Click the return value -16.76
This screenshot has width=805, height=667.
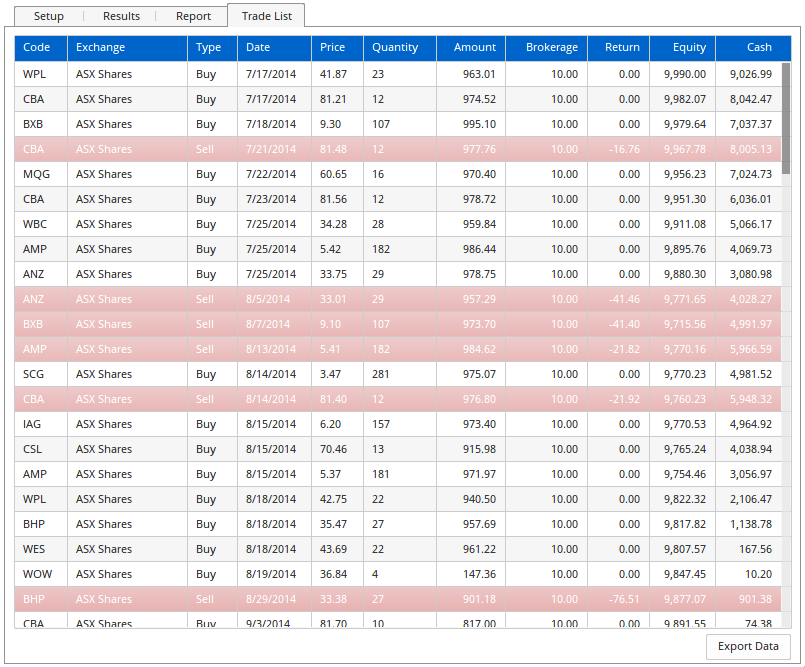click(624, 149)
